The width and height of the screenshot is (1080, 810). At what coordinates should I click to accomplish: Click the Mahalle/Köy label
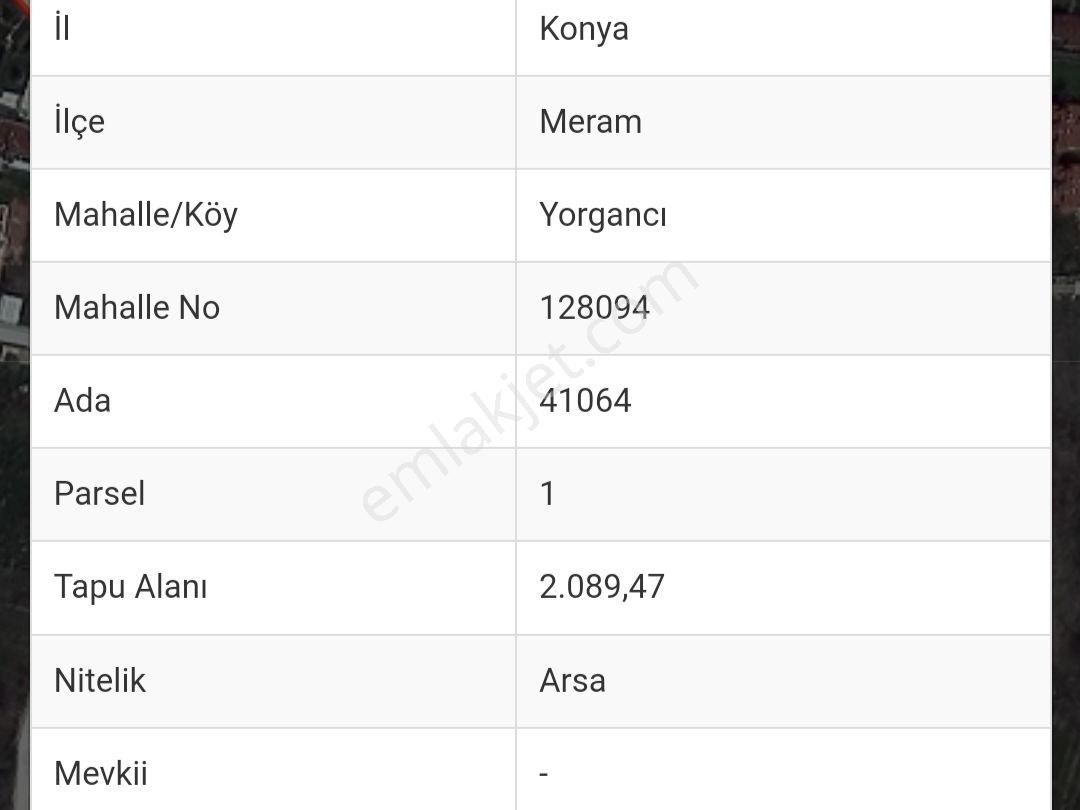pos(146,215)
